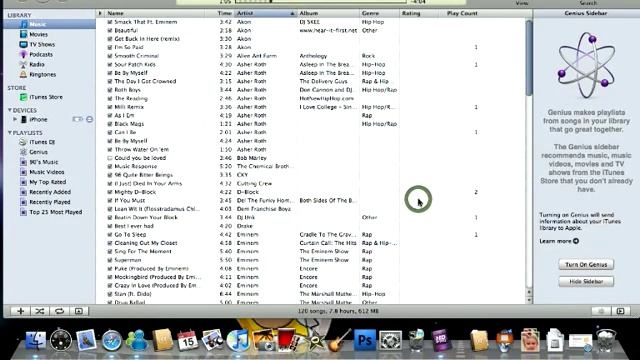Uncheck the Go To Sleep song
Image resolution: width=640 pixels, height=360 pixels.
tap(109, 235)
